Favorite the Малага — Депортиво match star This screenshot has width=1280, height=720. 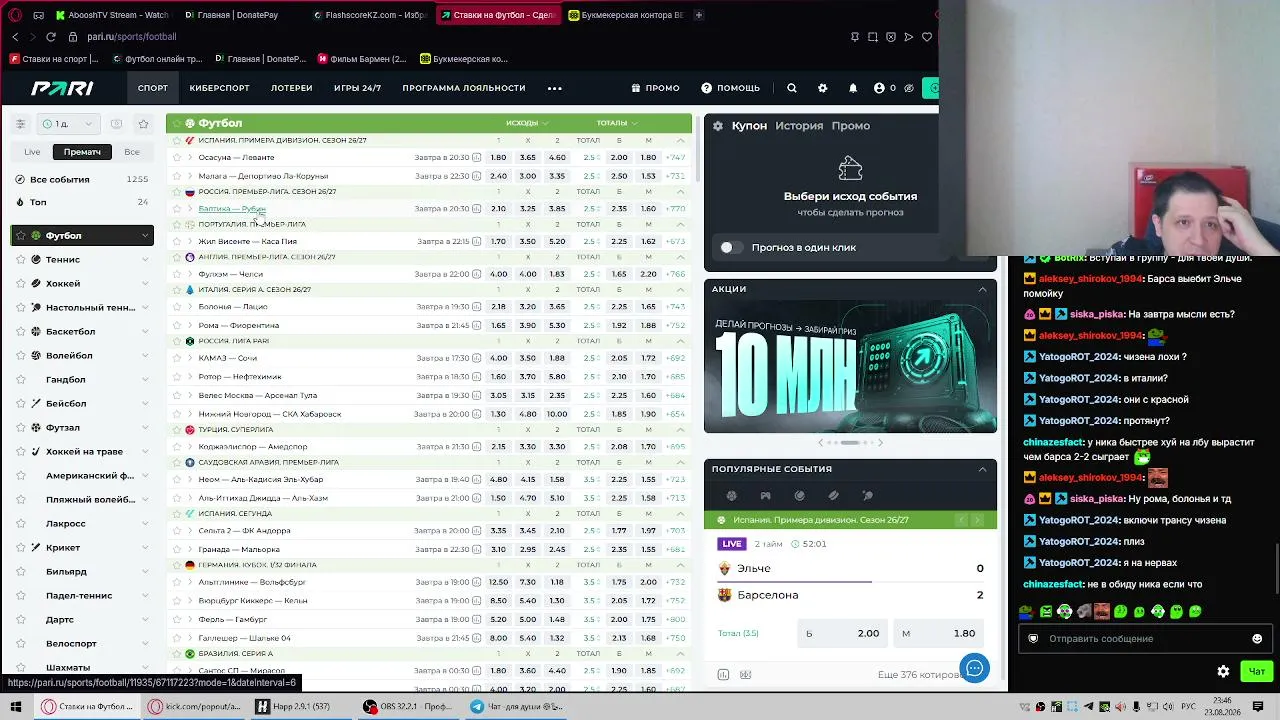point(177,176)
